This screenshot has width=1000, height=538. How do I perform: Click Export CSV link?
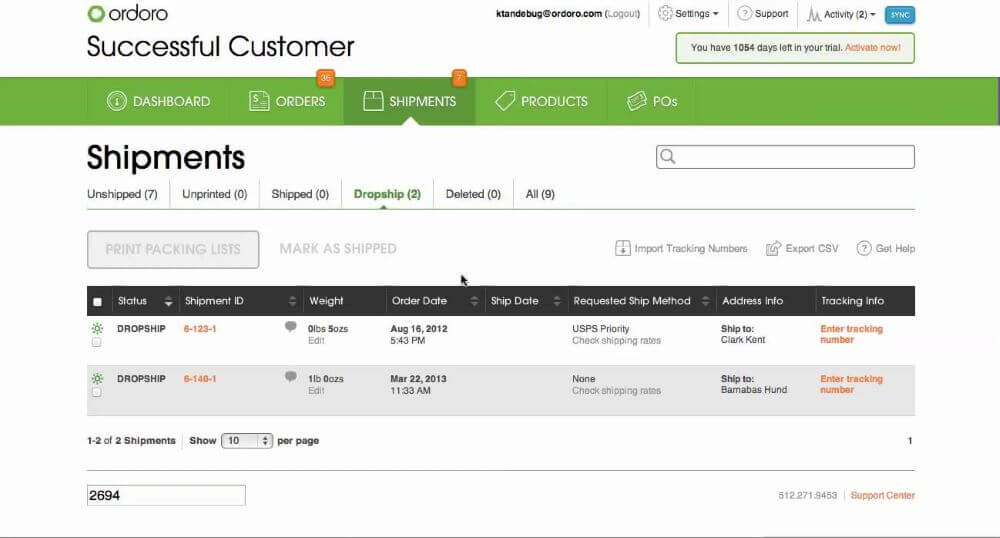coord(812,249)
